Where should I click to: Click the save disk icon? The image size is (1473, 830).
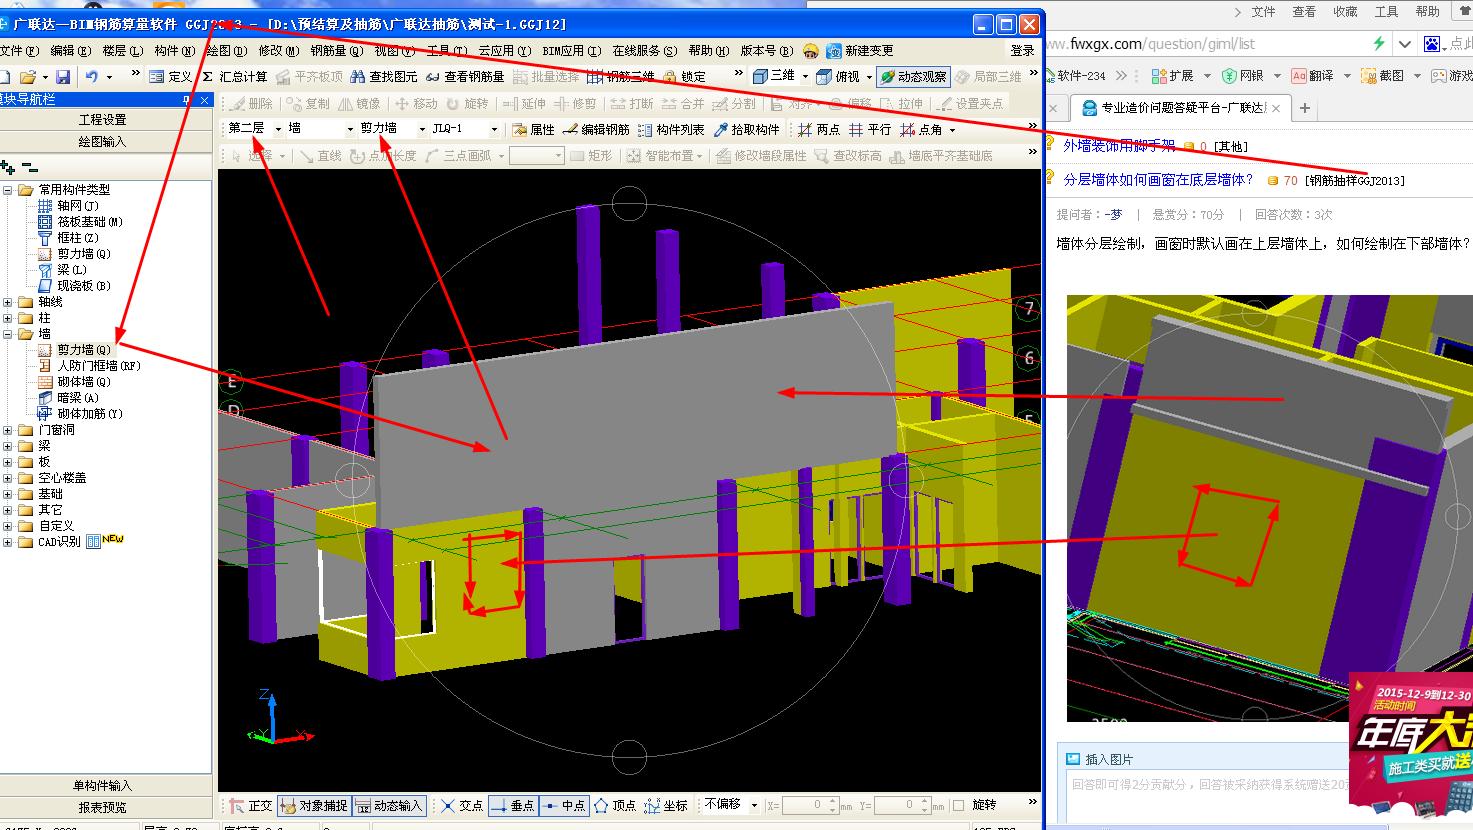coord(63,76)
